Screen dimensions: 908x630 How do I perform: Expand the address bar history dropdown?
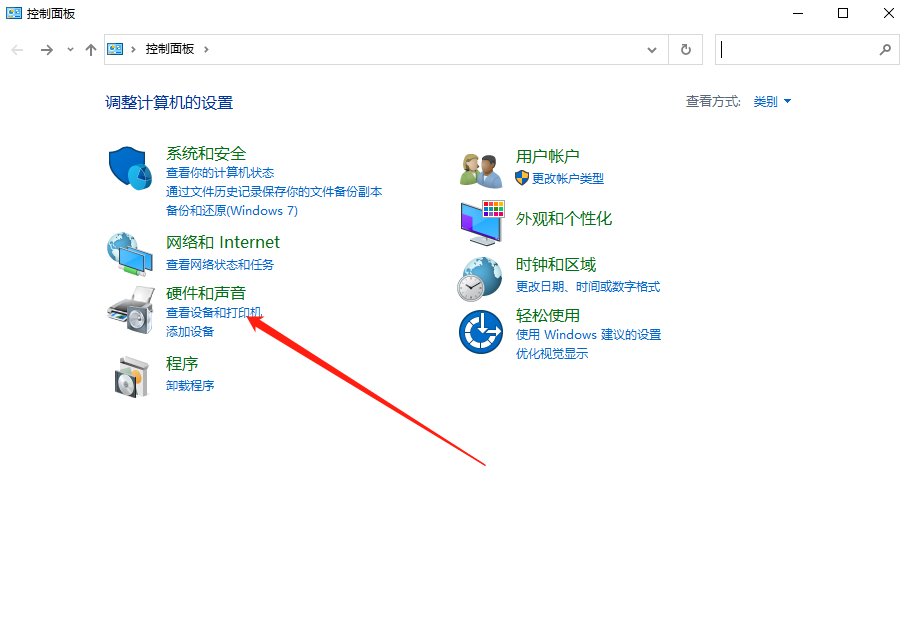651,49
